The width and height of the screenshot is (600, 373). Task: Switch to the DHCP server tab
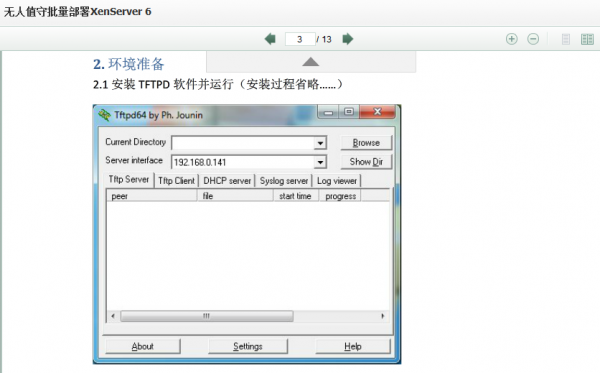(x=227, y=181)
